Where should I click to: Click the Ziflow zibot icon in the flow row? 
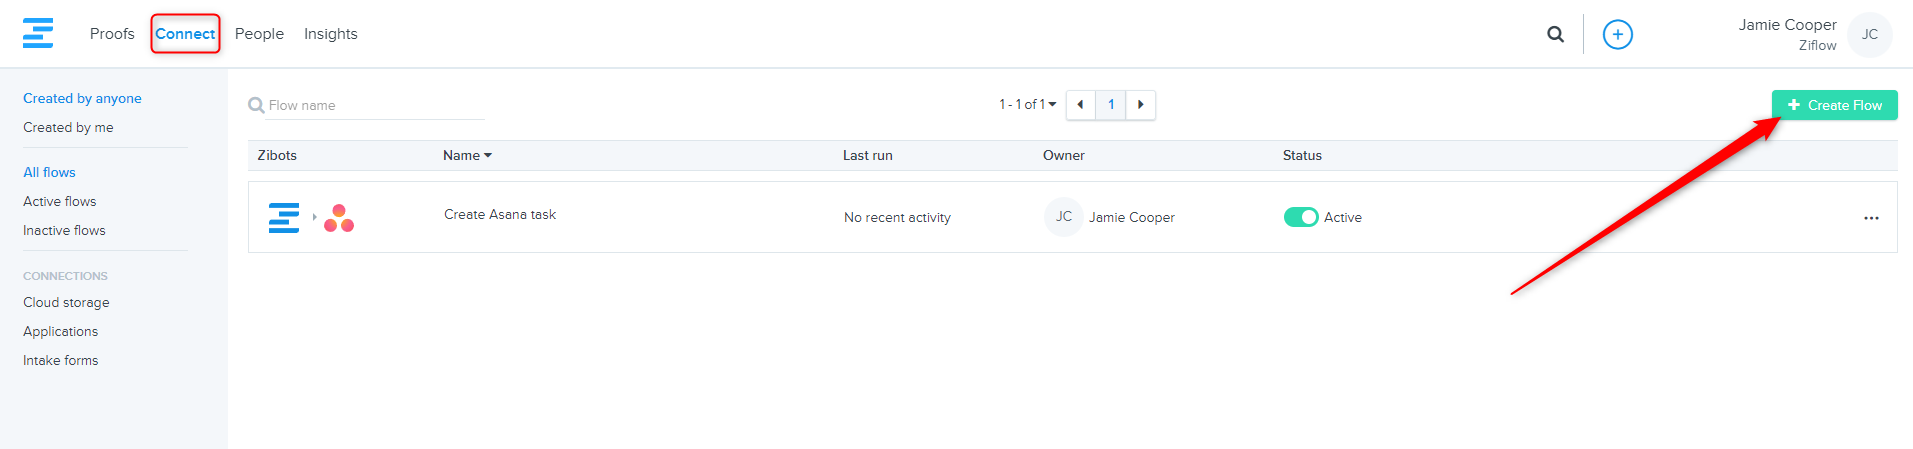click(x=284, y=218)
